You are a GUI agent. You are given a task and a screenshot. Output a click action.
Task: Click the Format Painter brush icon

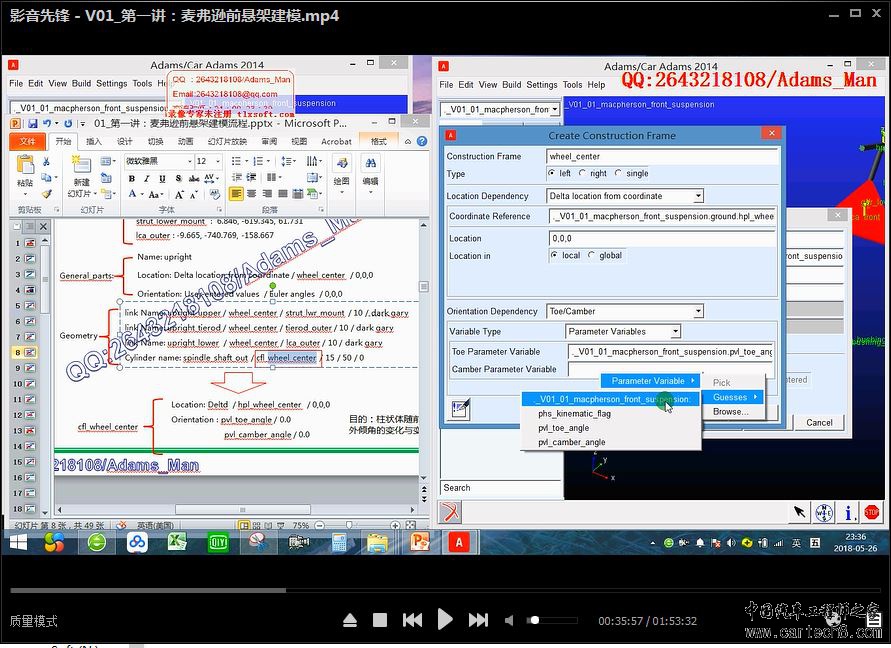(x=47, y=194)
